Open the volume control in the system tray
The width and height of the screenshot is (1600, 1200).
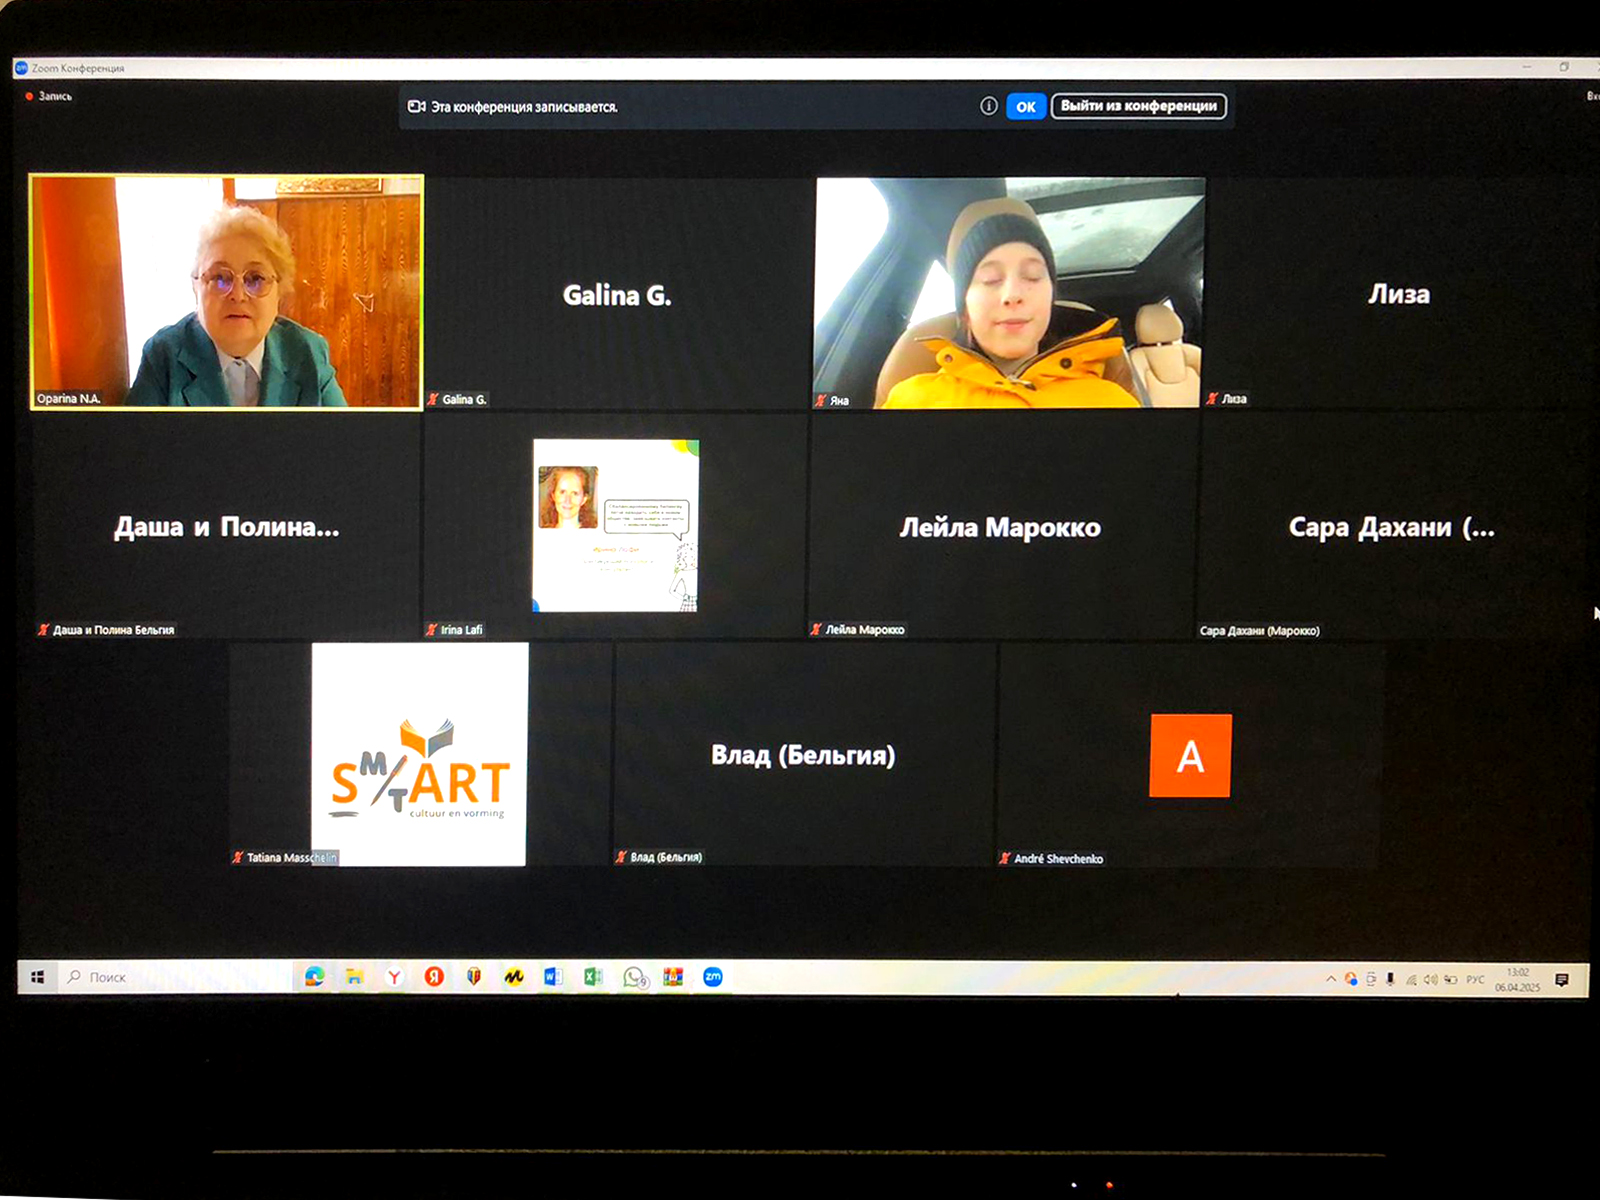[1430, 980]
